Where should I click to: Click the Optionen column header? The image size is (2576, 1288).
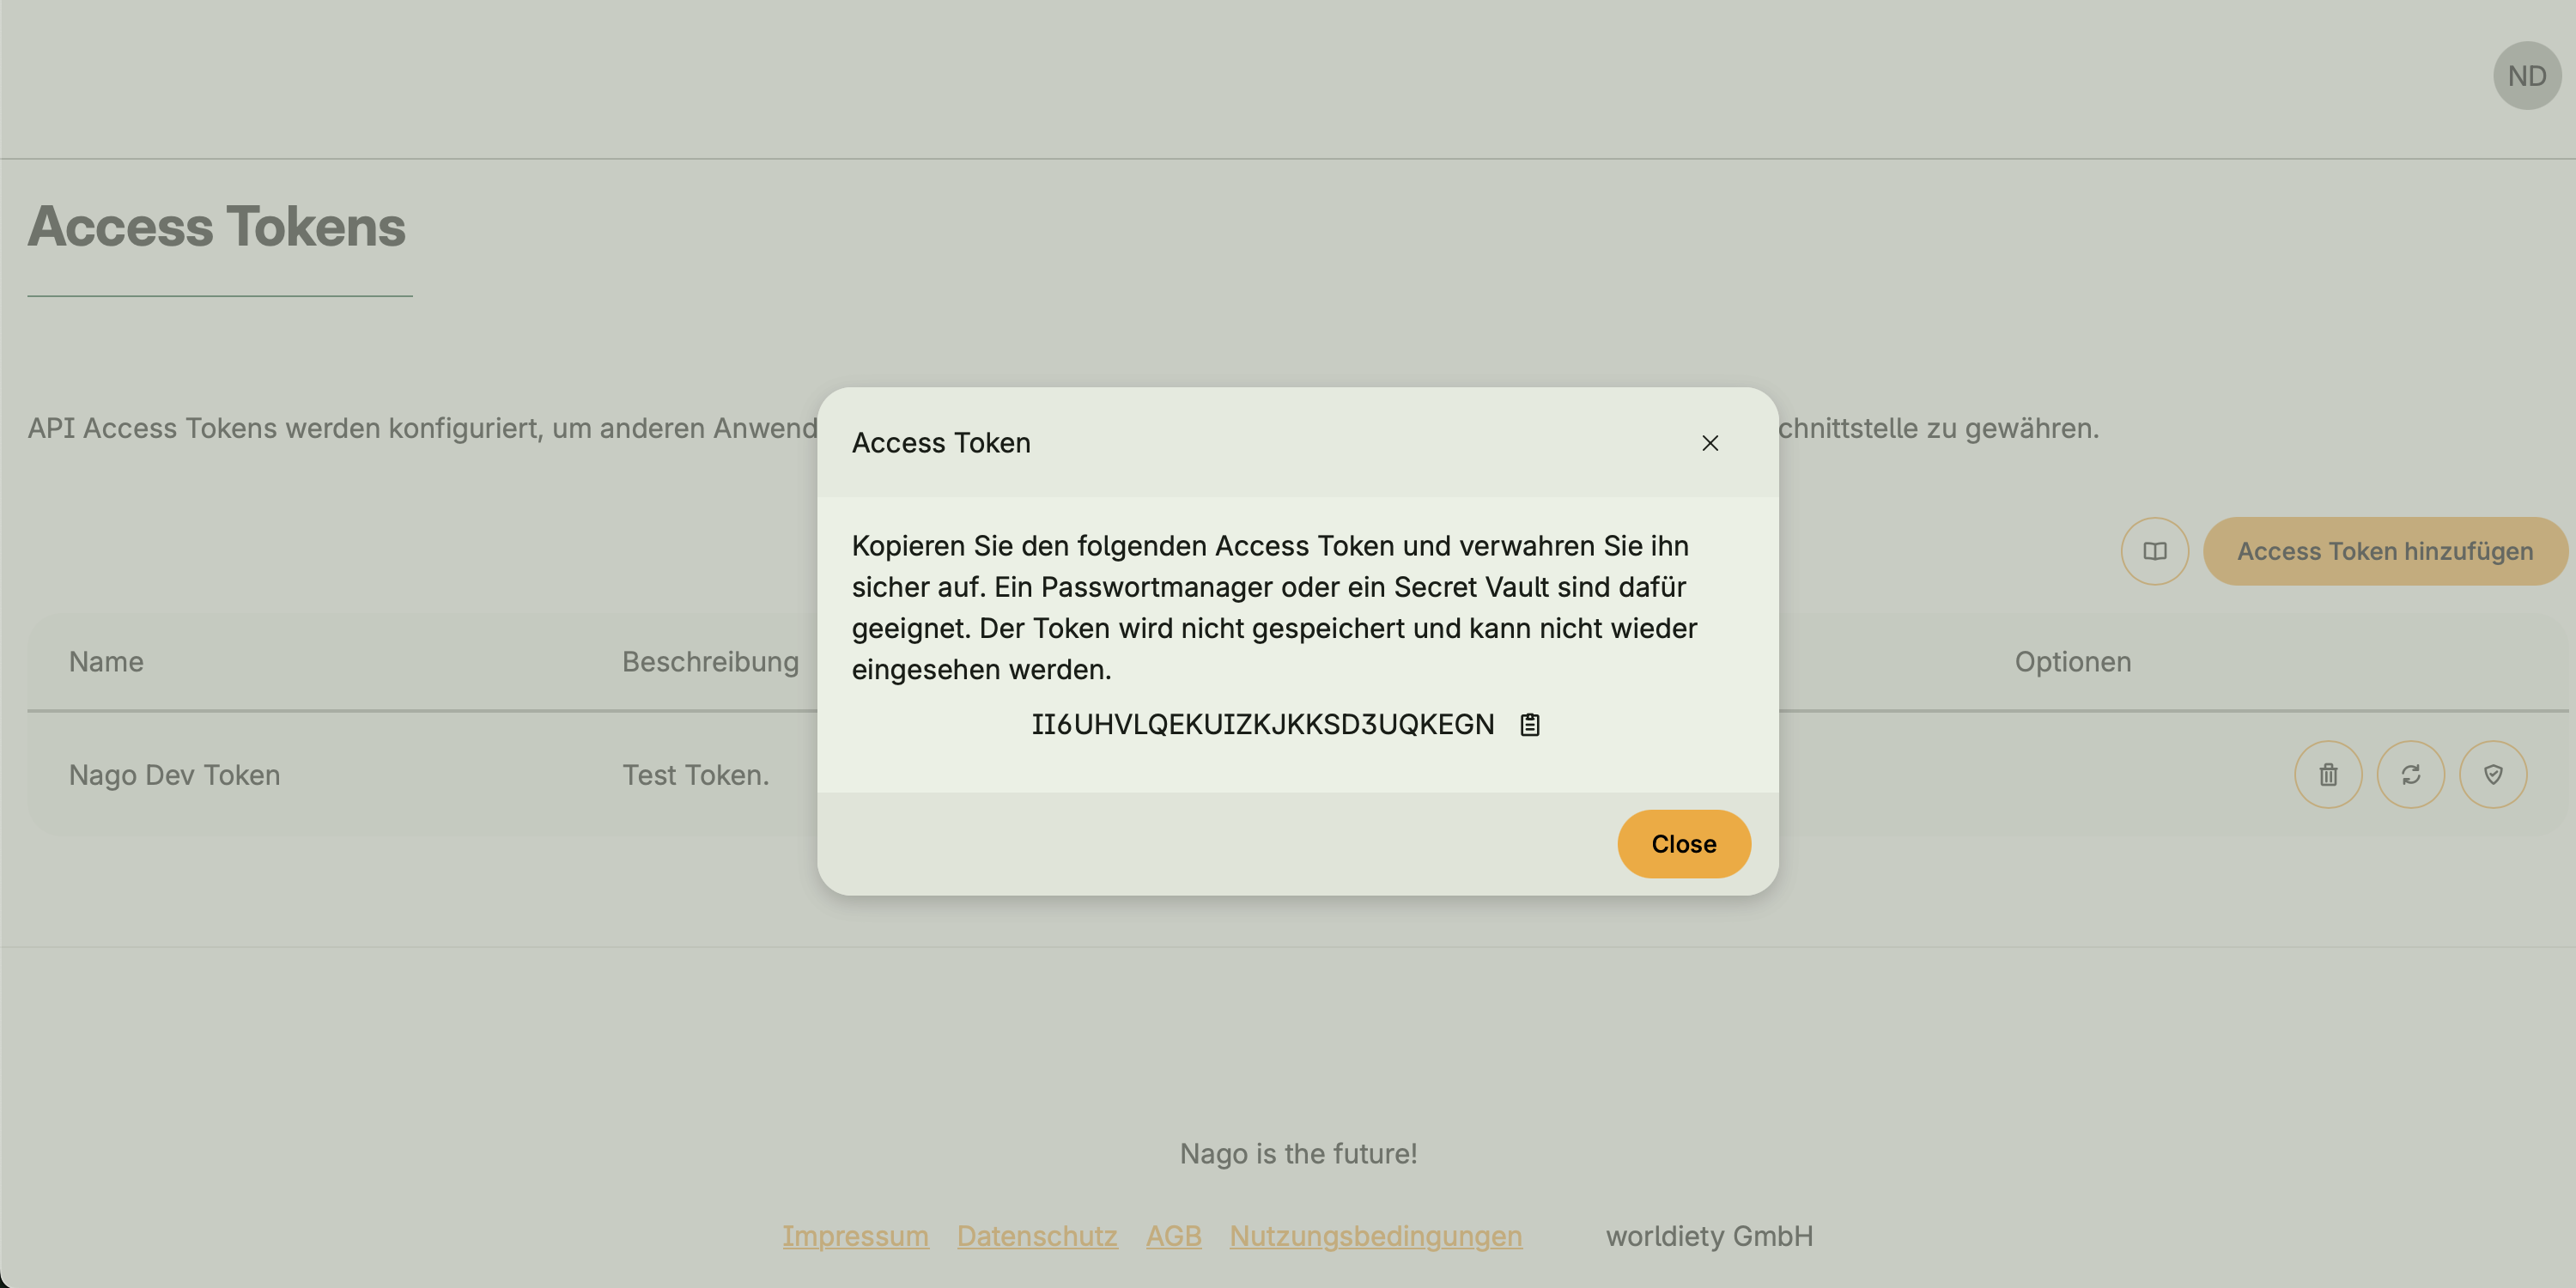click(x=2072, y=662)
